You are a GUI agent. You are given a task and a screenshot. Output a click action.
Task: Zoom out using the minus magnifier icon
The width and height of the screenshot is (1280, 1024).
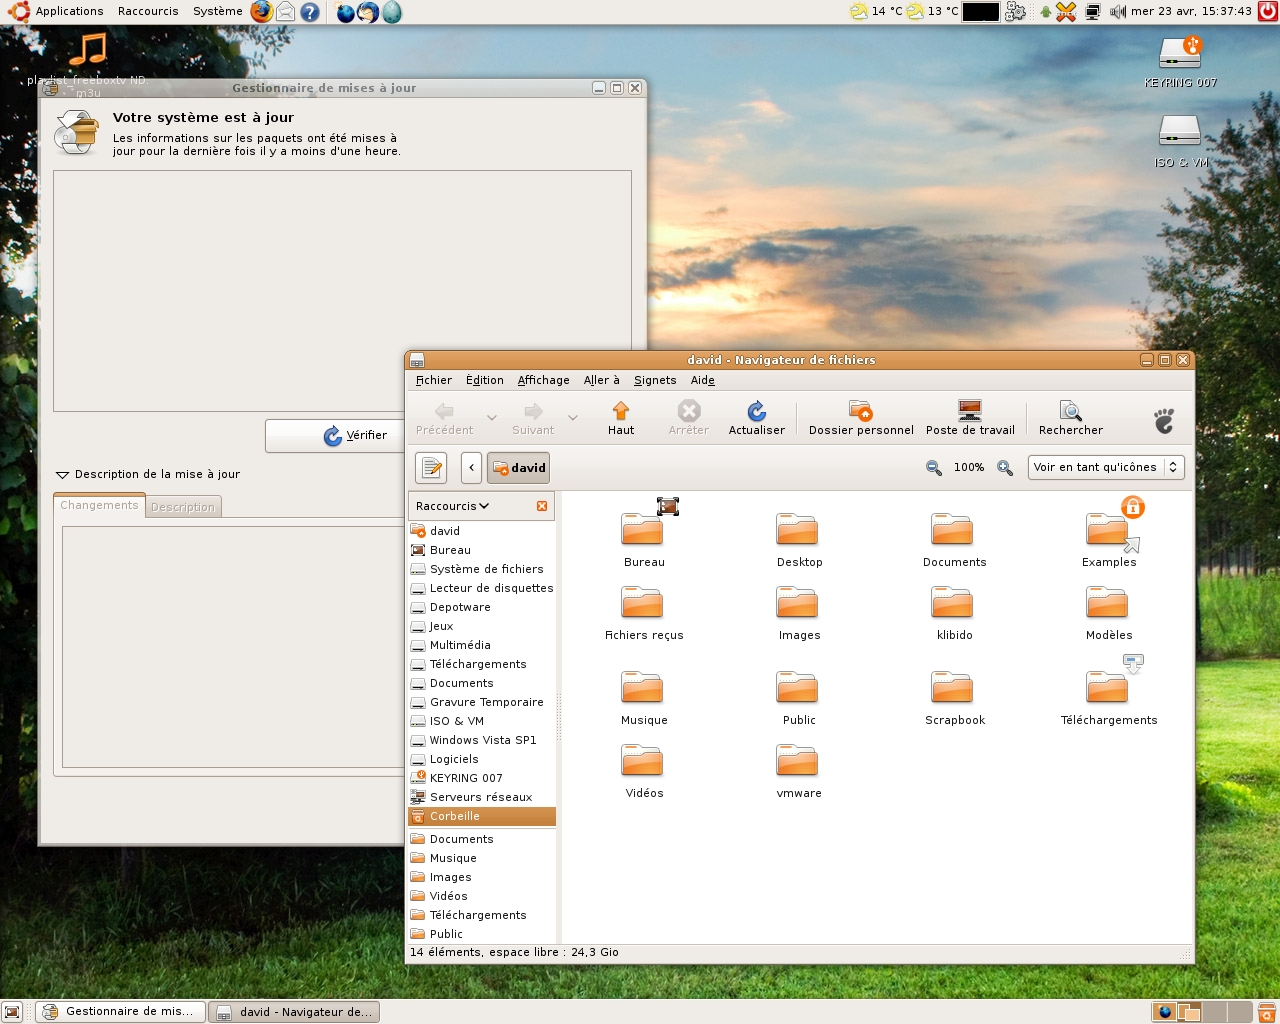[934, 468]
